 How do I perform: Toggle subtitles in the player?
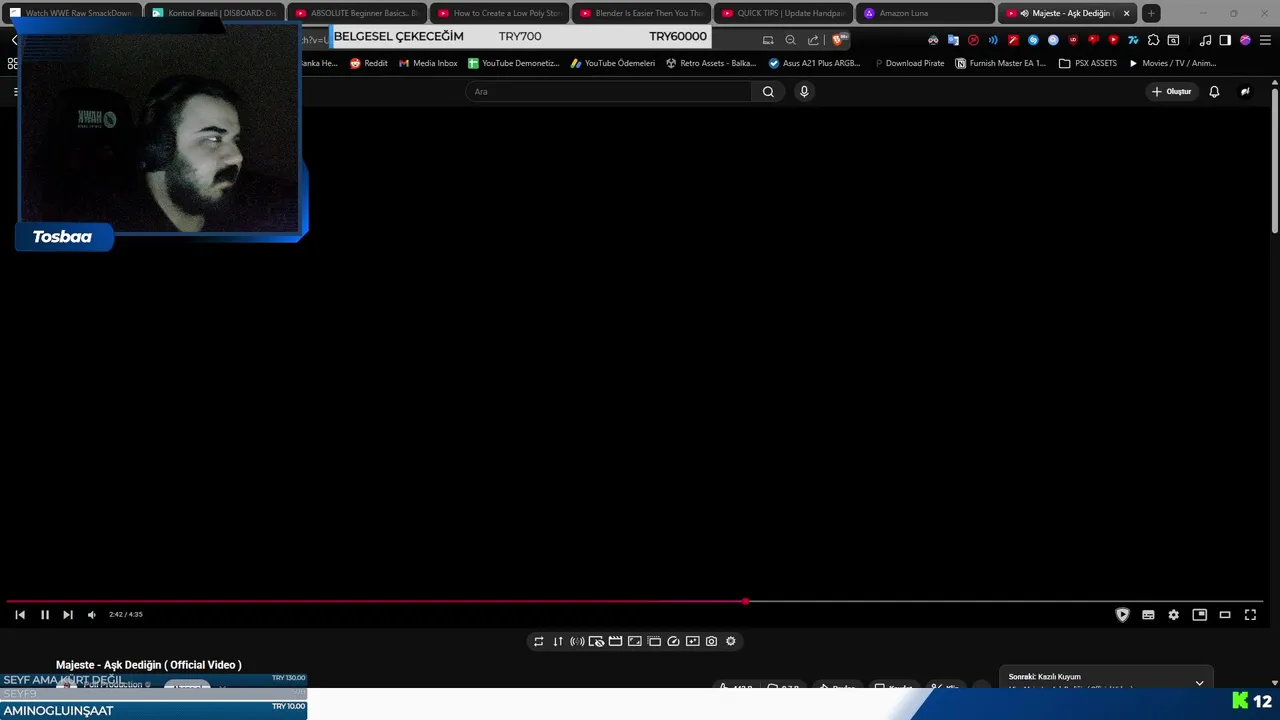1148,615
